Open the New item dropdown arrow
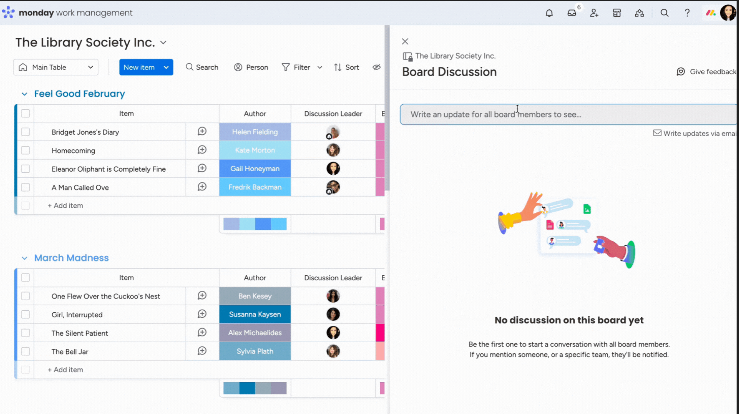Viewport: 739px width, 414px height. click(166, 67)
